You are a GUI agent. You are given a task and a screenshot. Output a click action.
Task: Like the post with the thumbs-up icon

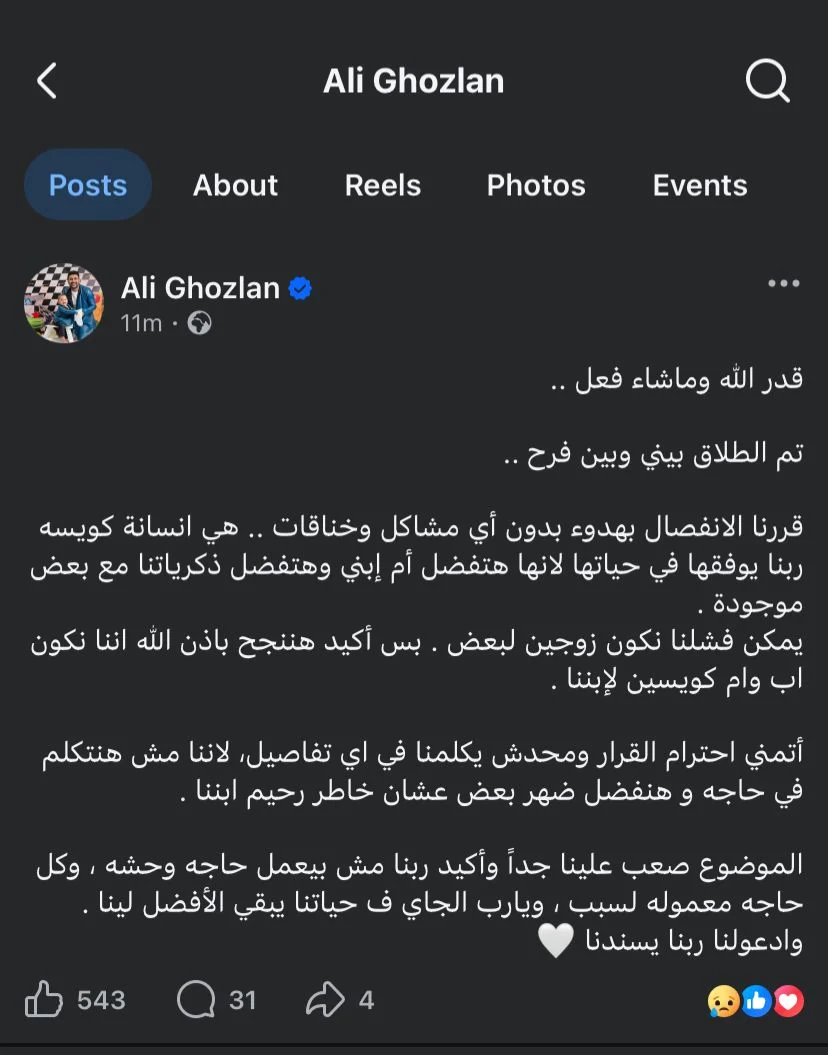44,999
